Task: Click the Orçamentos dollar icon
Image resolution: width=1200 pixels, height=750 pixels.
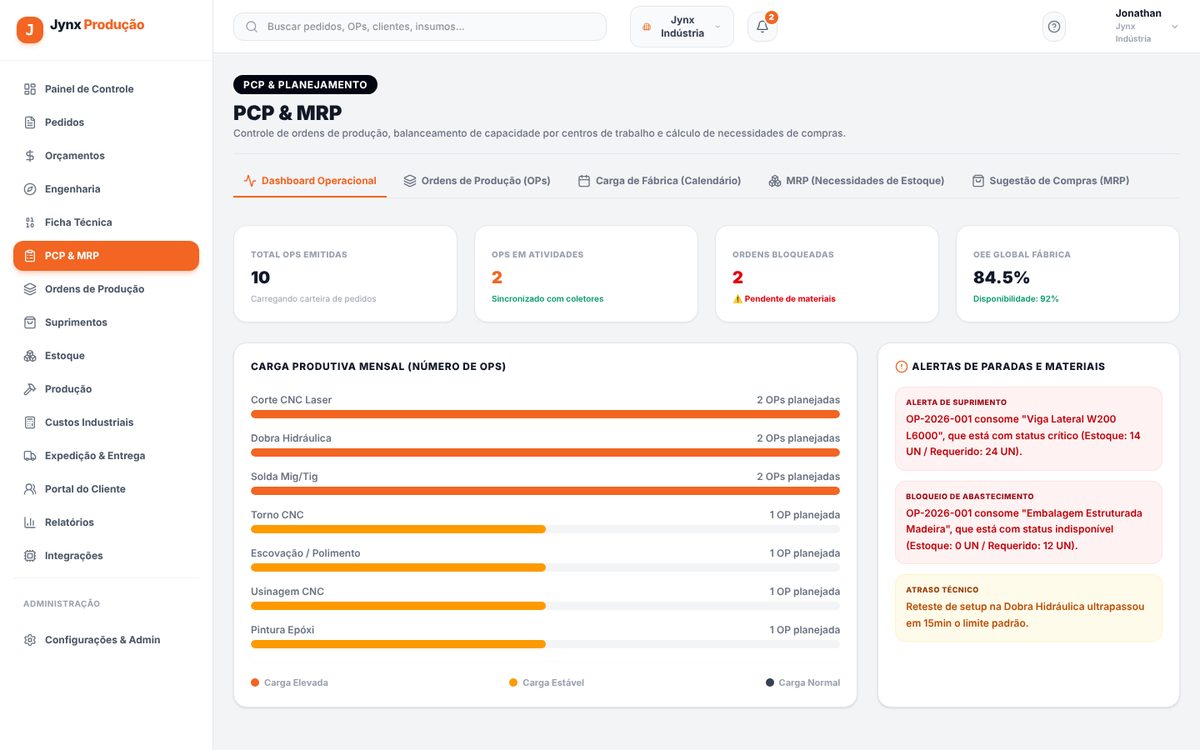Action: click(30, 156)
